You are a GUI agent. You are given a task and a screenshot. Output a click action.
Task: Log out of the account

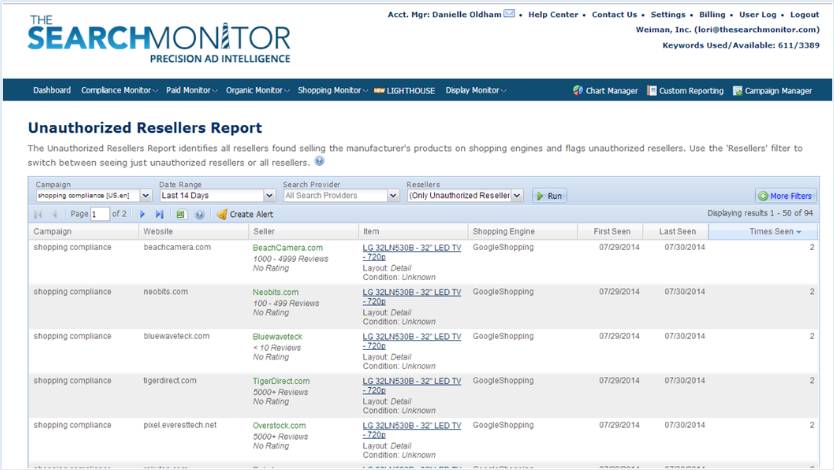[x=804, y=14]
